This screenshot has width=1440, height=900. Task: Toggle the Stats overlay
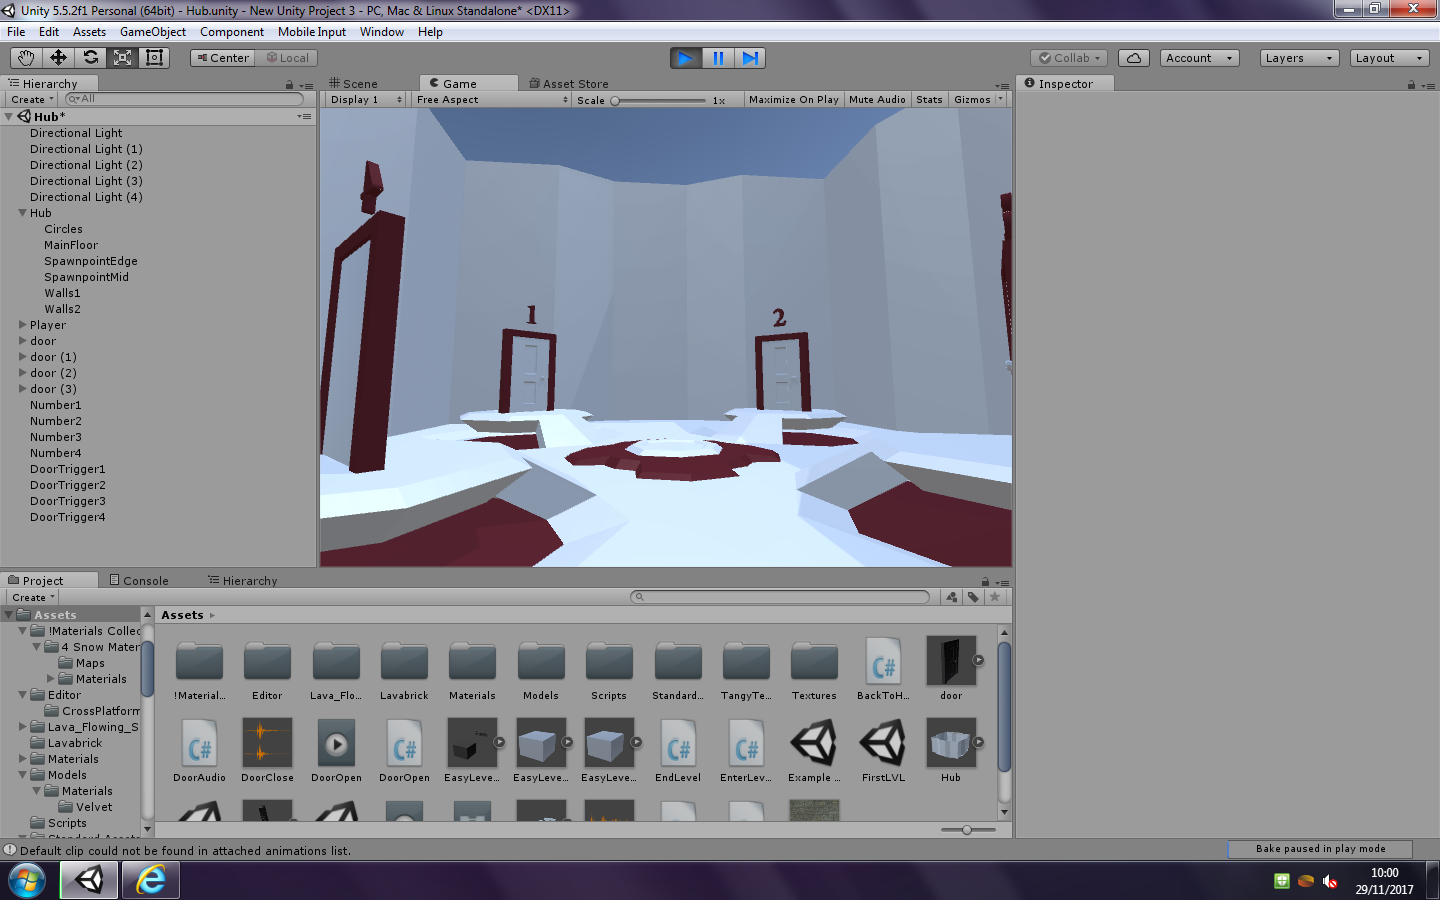click(x=929, y=99)
